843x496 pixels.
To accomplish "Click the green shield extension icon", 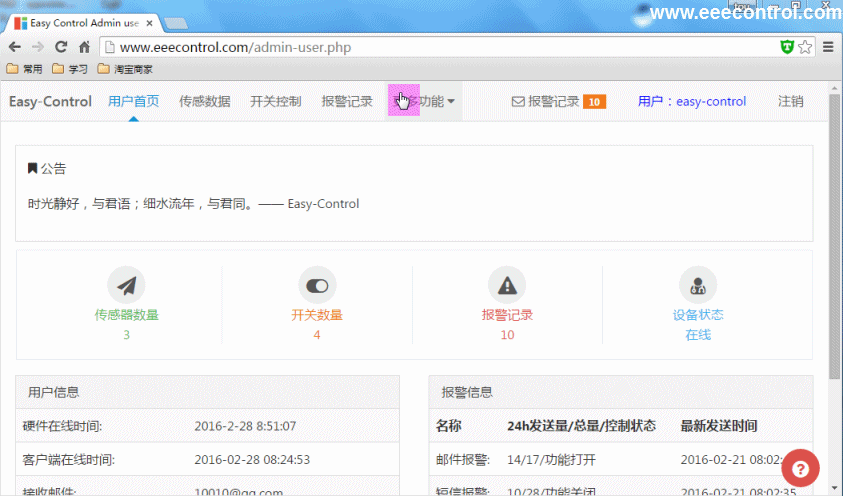I will click(x=787, y=47).
